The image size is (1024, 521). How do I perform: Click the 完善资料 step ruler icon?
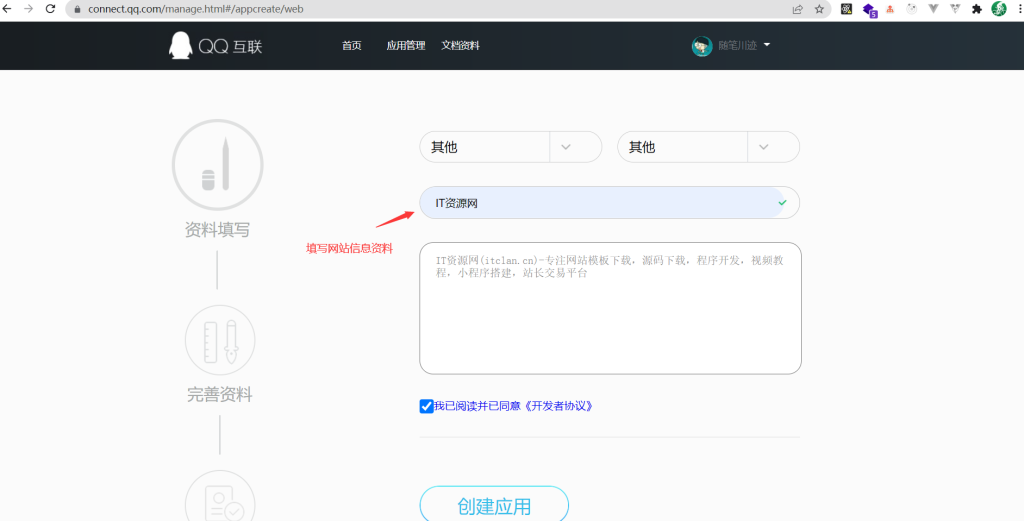pyautogui.click(x=220, y=339)
